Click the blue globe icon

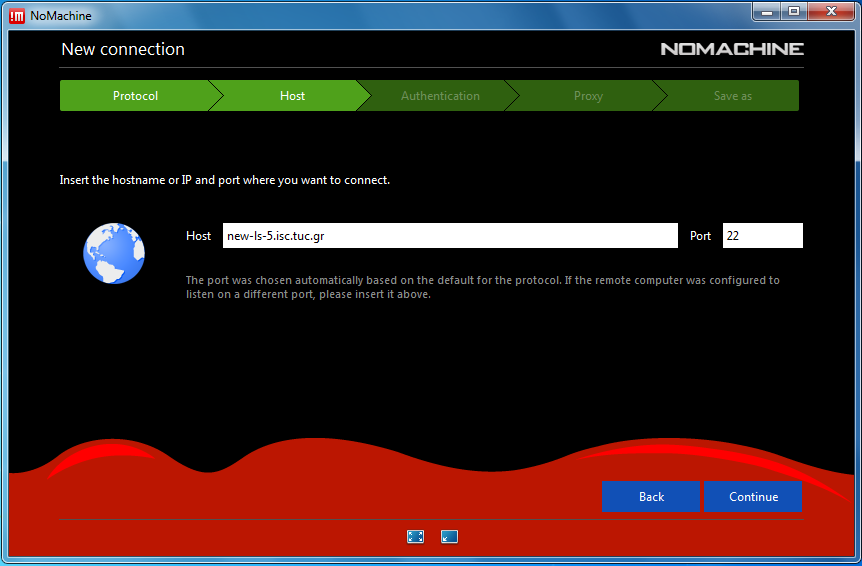coord(114,253)
